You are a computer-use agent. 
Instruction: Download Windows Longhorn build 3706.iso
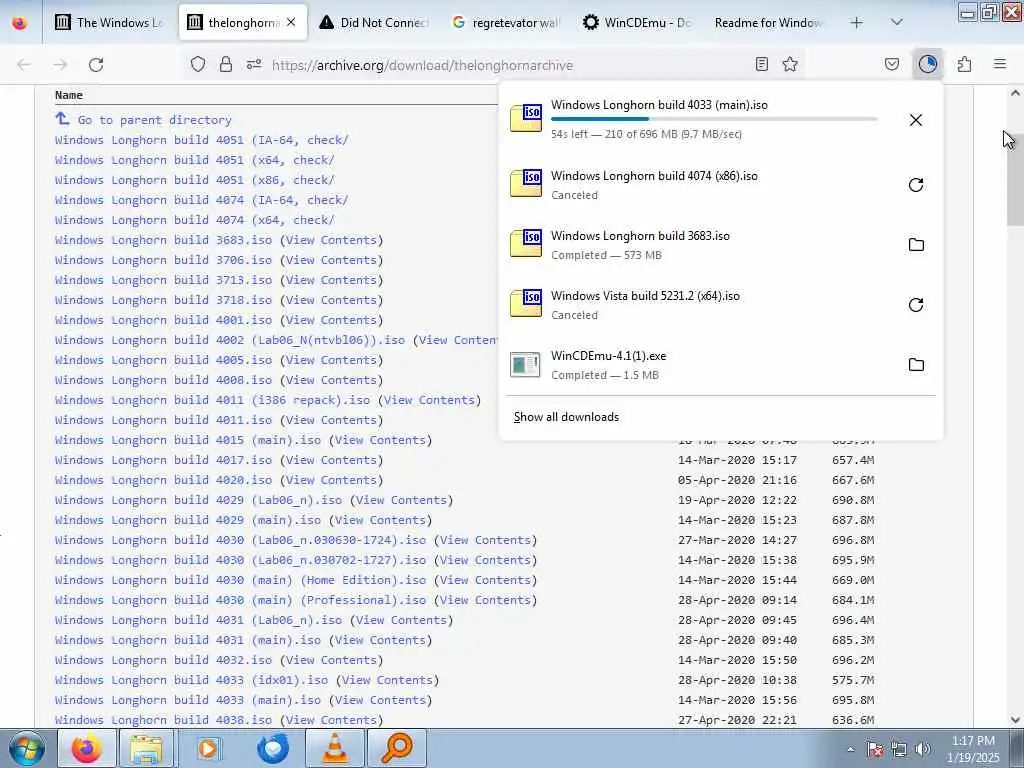(x=163, y=260)
